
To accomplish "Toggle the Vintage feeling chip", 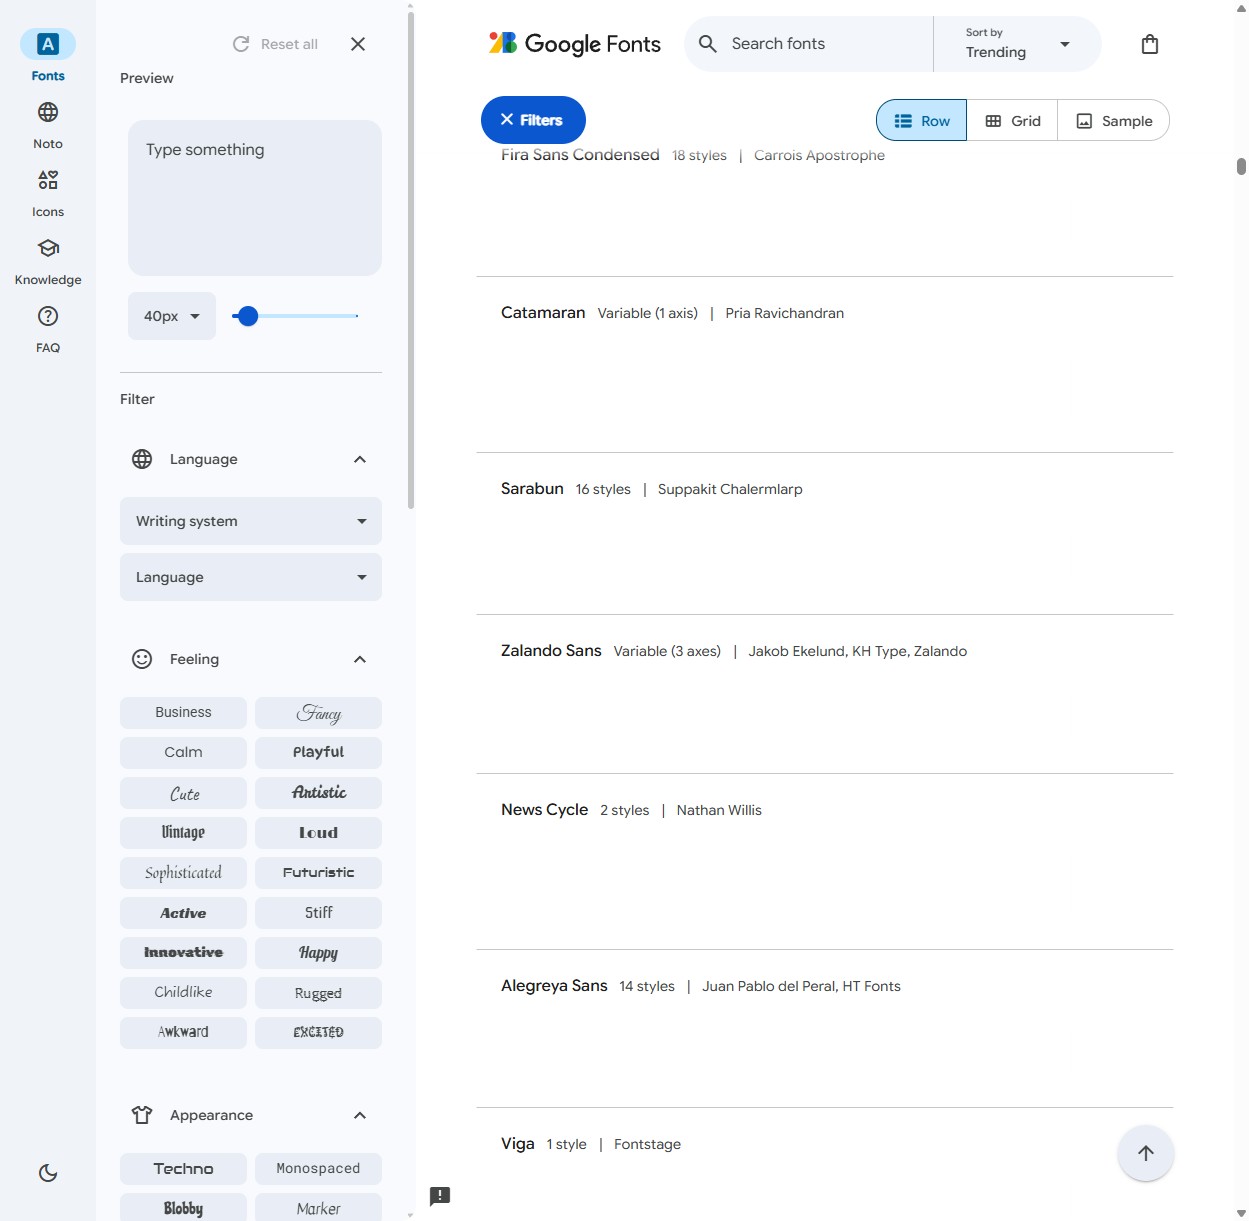I will 183,833.
